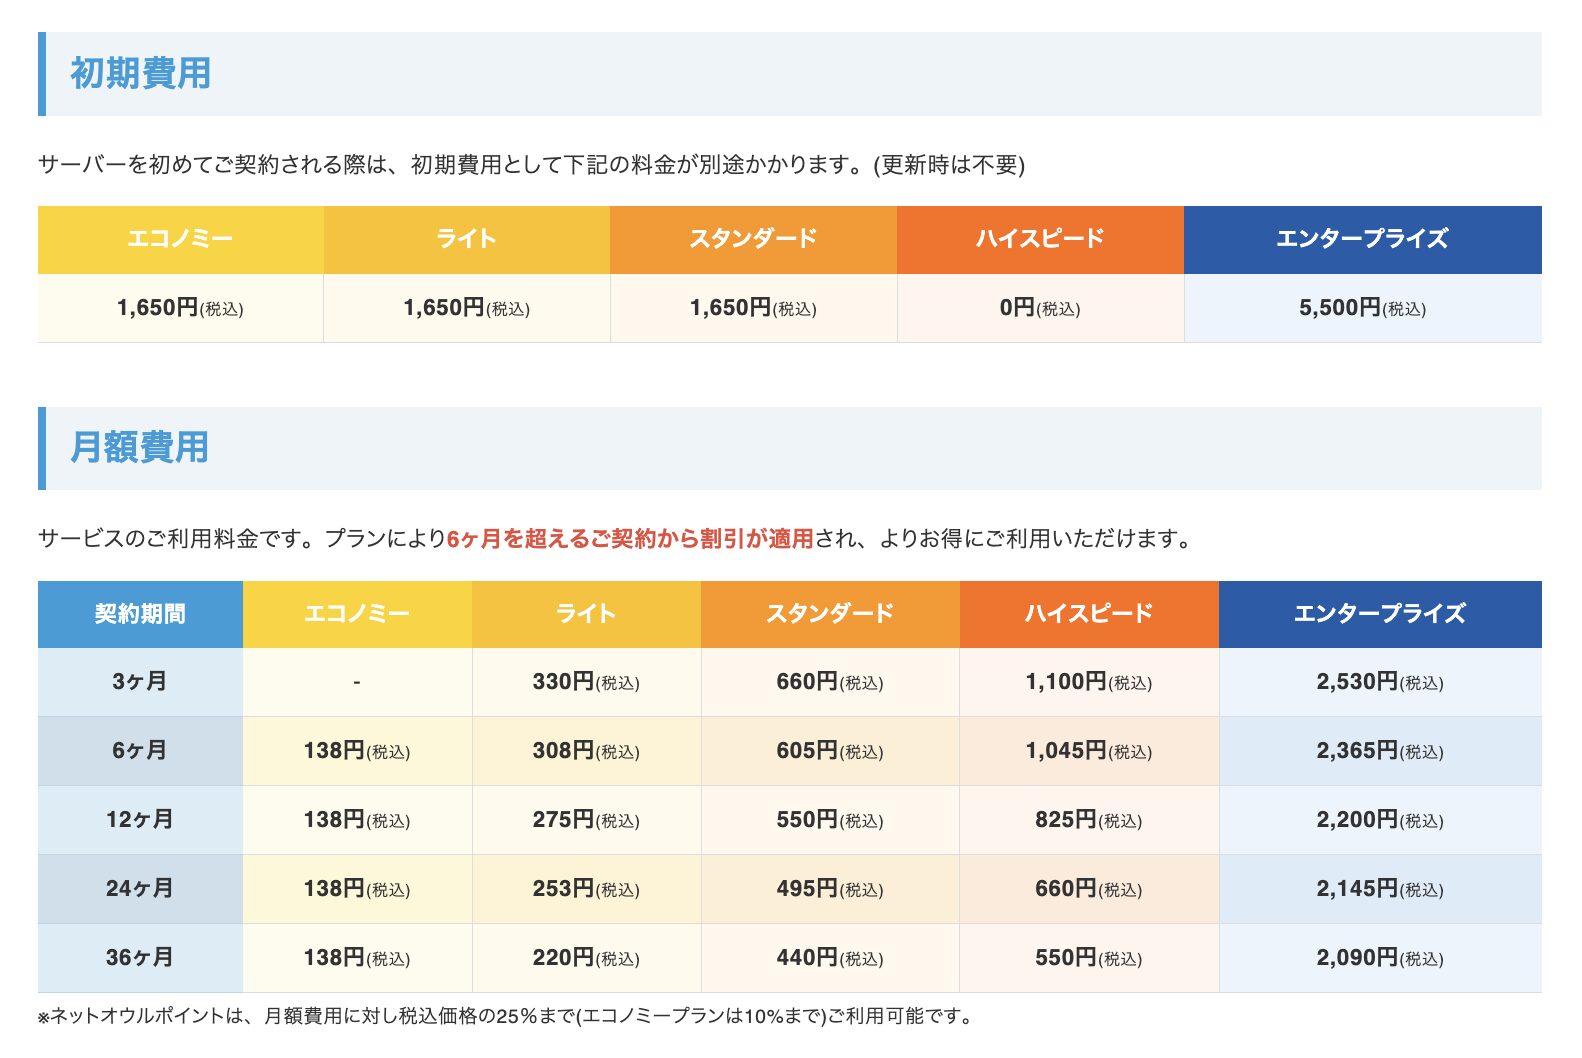Click エンタープライズ header in monthly fee table
This screenshot has height=1058, width=1582.
click(x=1379, y=614)
